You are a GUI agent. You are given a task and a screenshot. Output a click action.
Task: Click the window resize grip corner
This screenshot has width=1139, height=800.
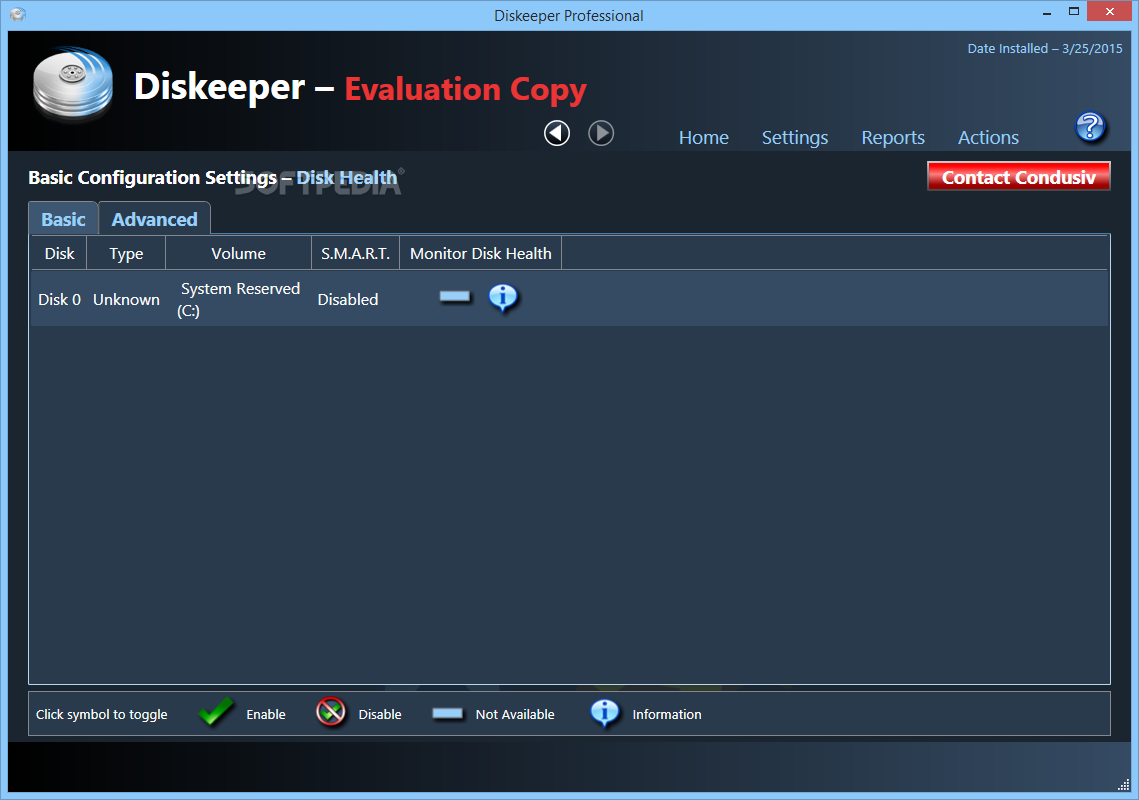pos(1123,784)
